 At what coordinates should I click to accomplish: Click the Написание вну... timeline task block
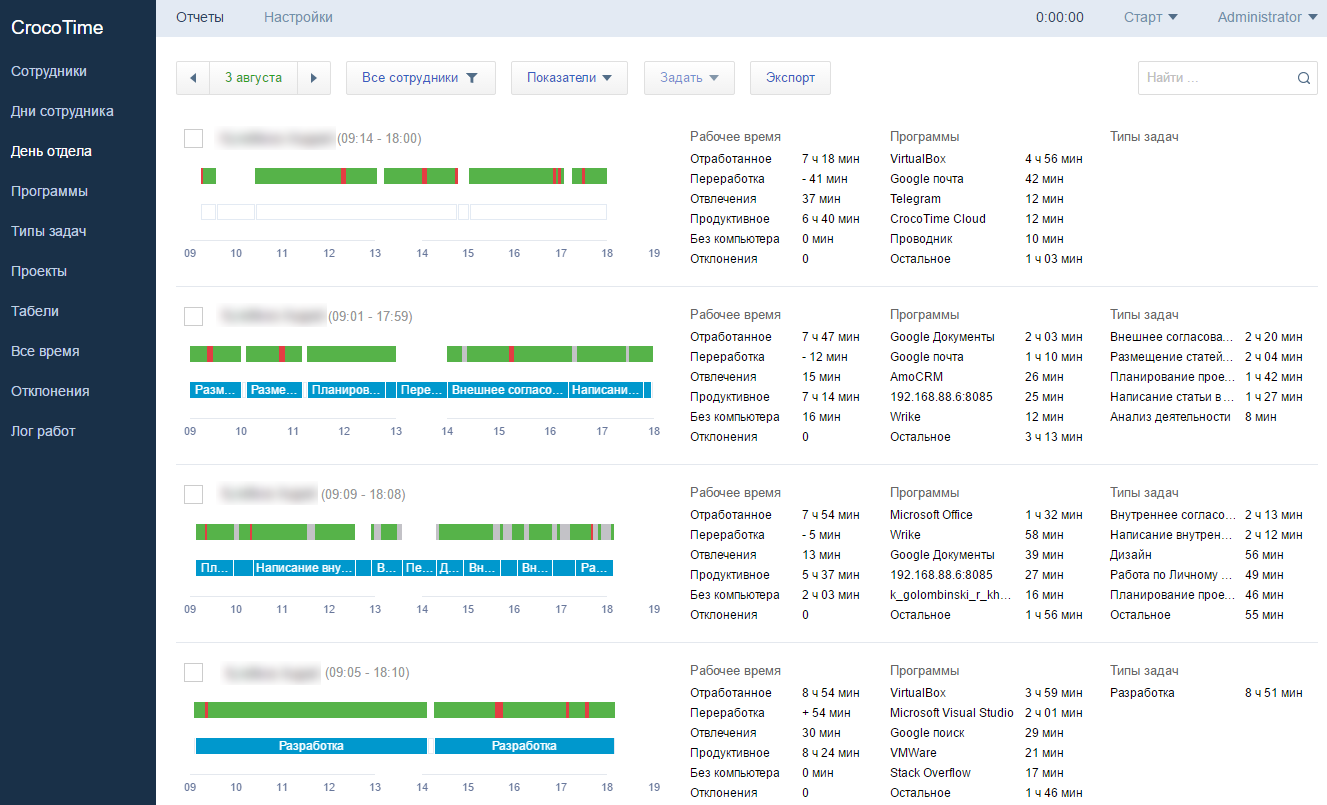[x=304, y=568]
